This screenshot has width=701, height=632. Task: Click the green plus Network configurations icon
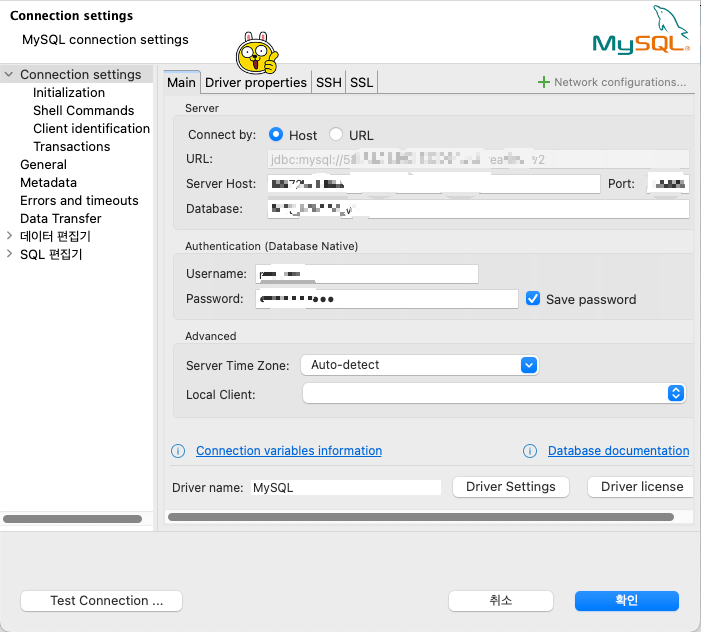pos(543,82)
